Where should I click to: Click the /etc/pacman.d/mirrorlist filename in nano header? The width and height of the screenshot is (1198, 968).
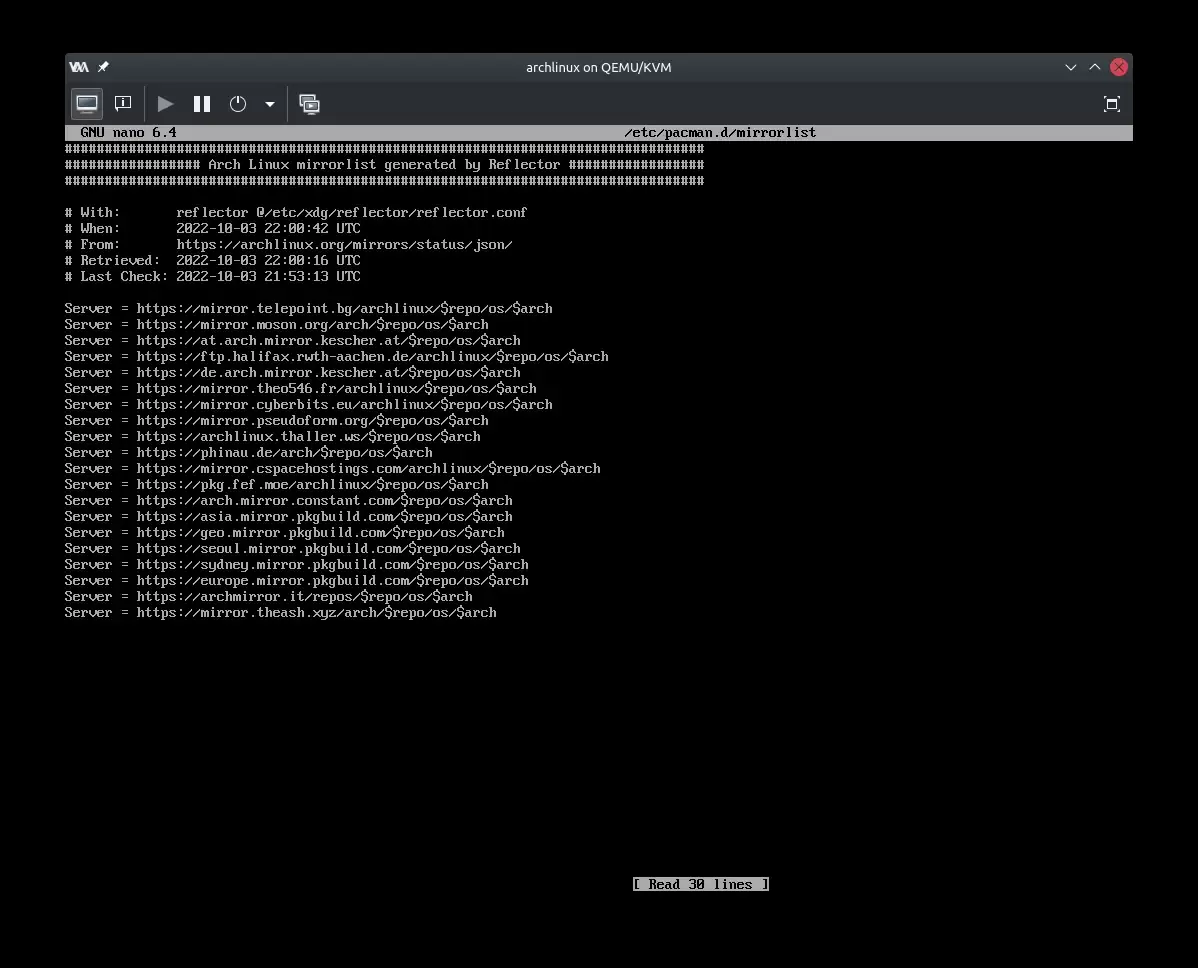(720, 133)
